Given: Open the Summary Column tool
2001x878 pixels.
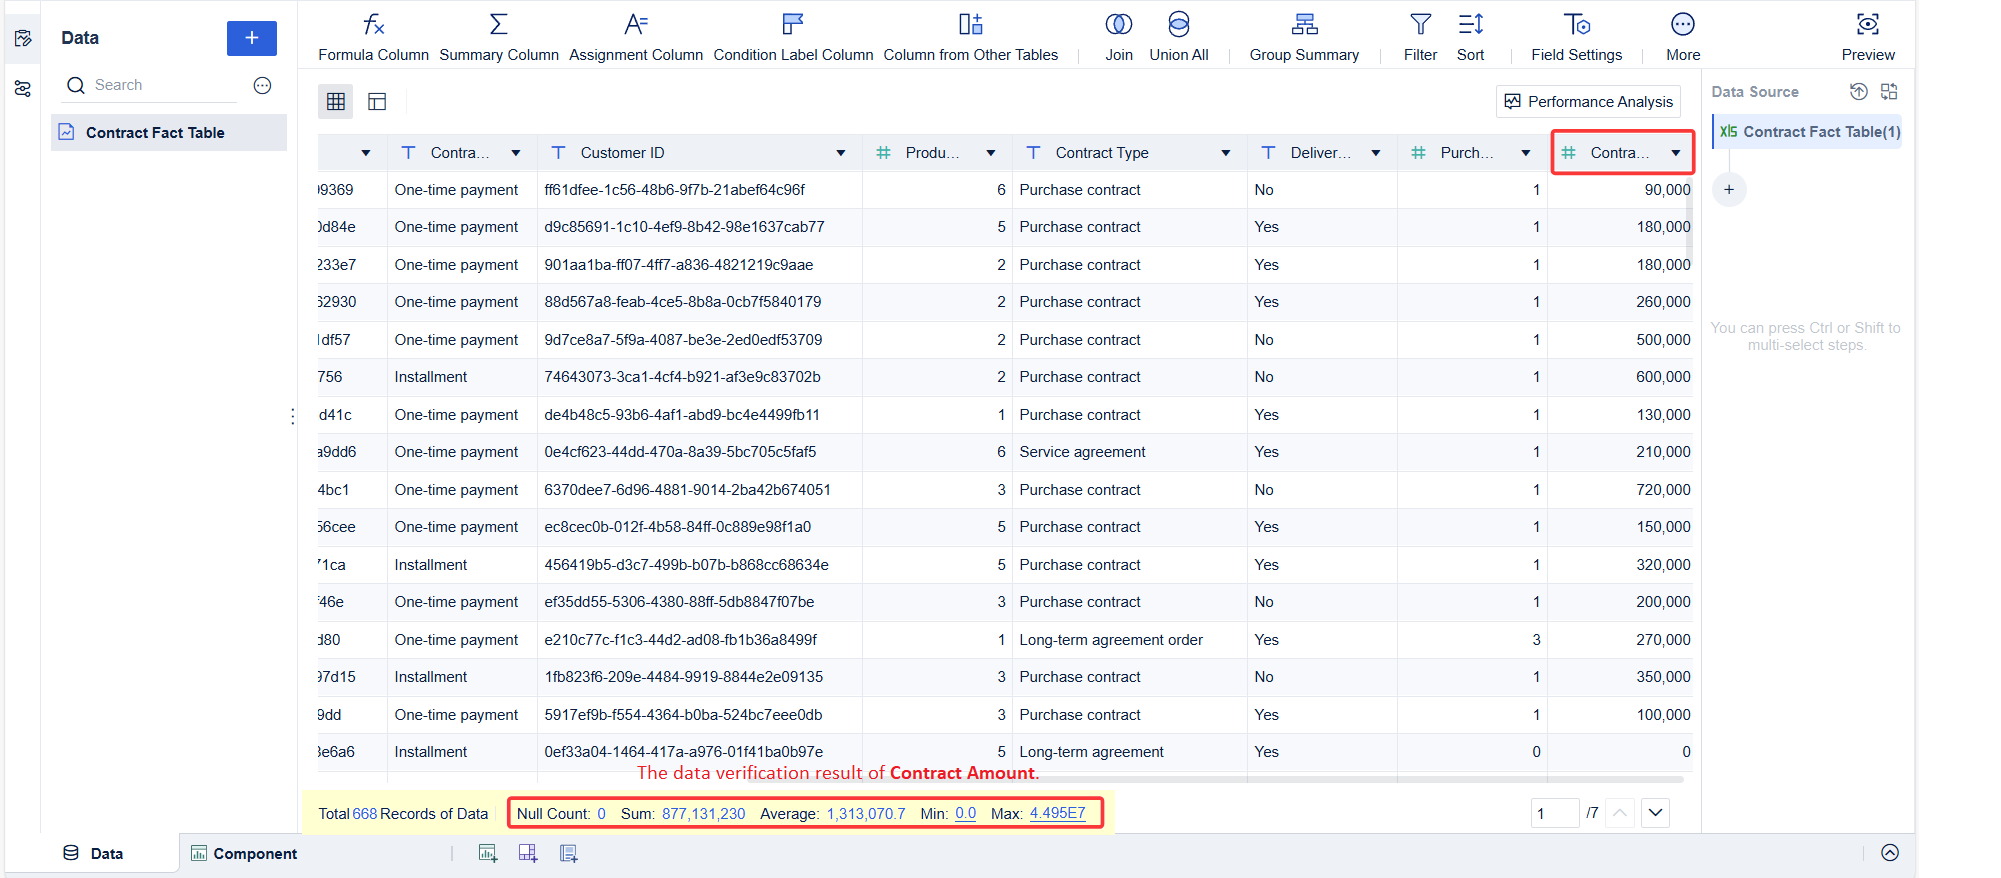Looking at the screenshot, I should [499, 37].
